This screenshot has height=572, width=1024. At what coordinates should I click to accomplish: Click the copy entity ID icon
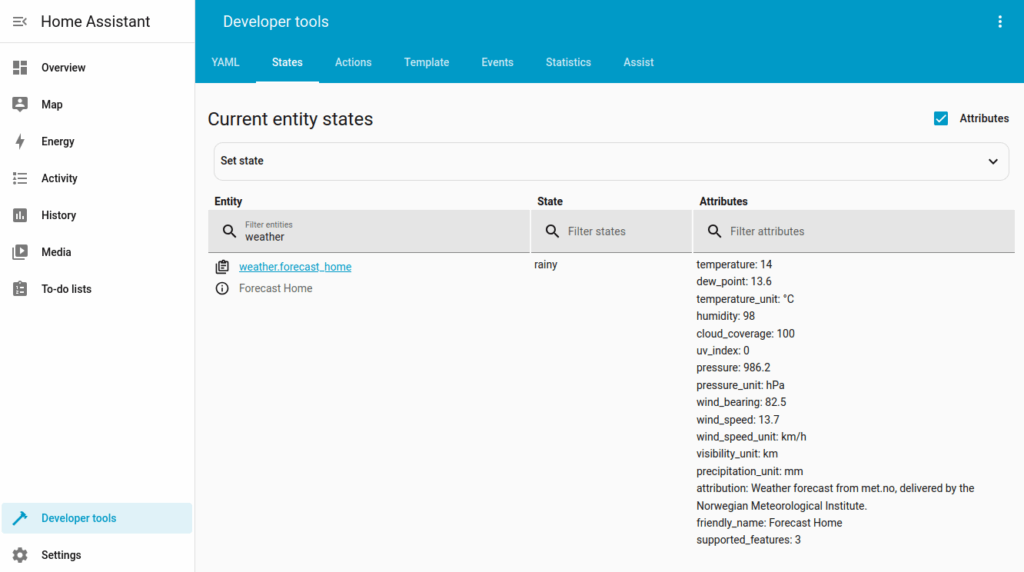[222, 267]
